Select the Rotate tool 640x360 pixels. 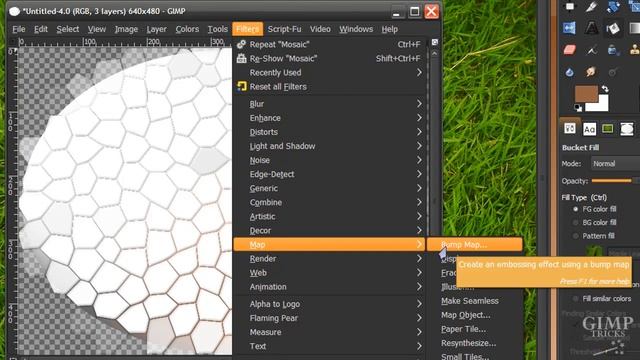tap(613, 6)
